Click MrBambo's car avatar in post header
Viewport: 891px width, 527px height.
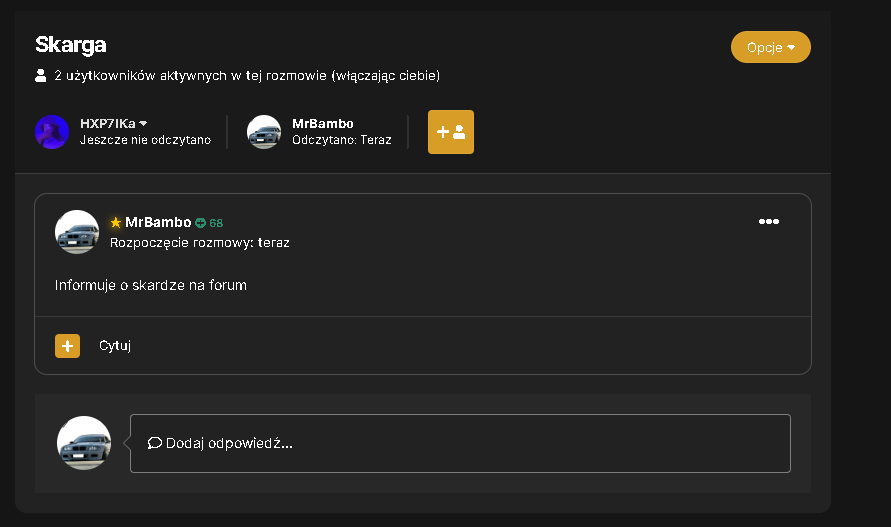click(x=77, y=232)
